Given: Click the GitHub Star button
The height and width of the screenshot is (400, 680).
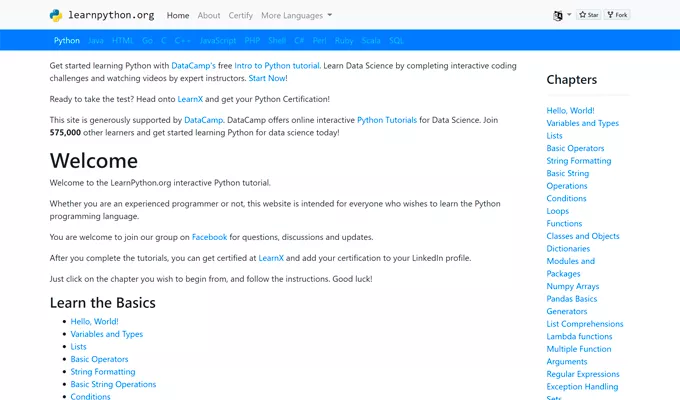Looking at the screenshot, I should point(588,15).
